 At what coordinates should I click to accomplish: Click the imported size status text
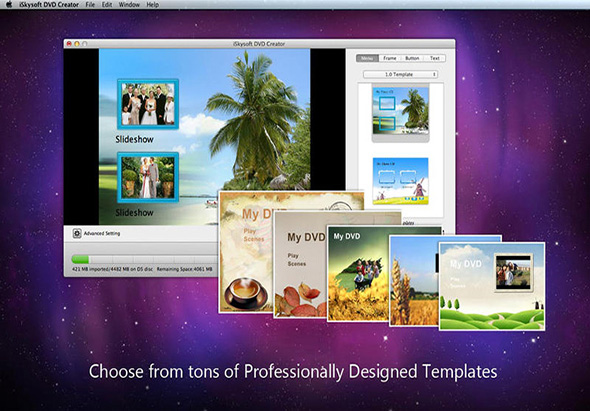tap(112, 269)
